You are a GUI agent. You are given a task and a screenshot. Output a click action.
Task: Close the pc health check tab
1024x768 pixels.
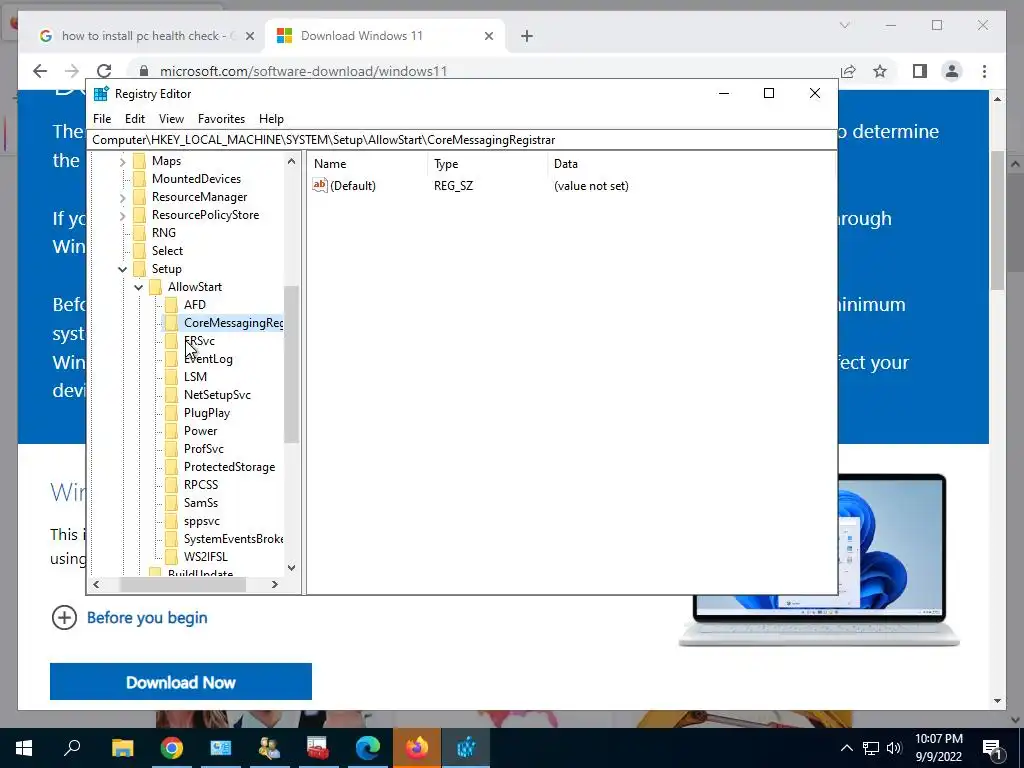249,37
